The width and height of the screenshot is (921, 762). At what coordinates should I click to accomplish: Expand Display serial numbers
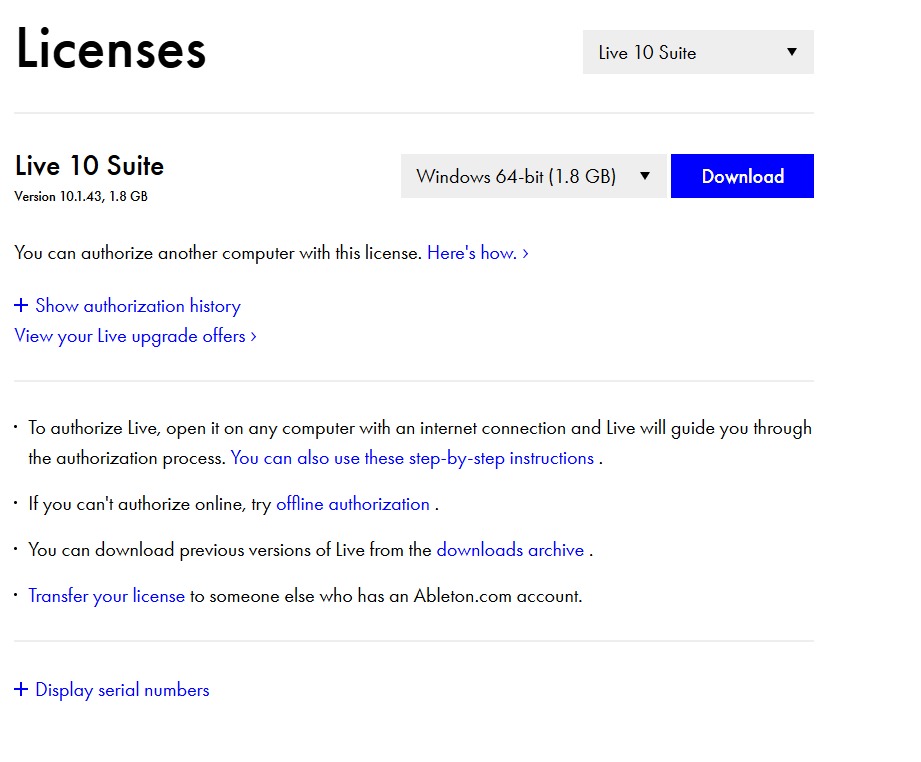pyautogui.click(x=112, y=690)
